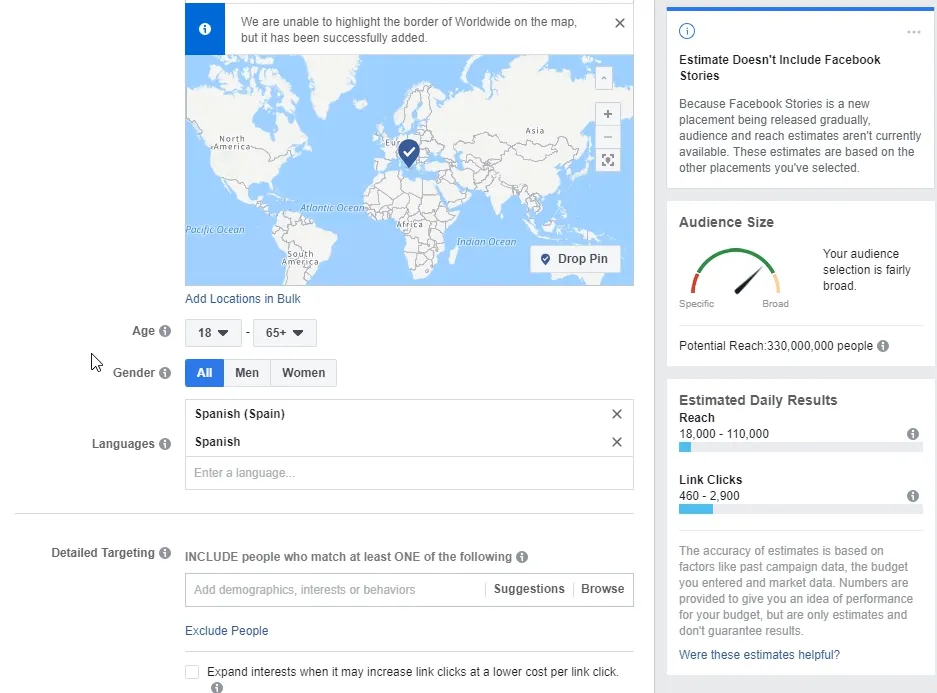Click the Reach estimate info icon
This screenshot has width=937, height=693.
pos(912,434)
